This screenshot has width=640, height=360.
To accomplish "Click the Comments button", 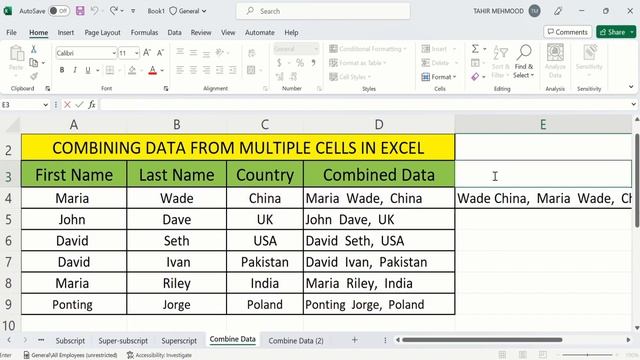I will (567, 32).
